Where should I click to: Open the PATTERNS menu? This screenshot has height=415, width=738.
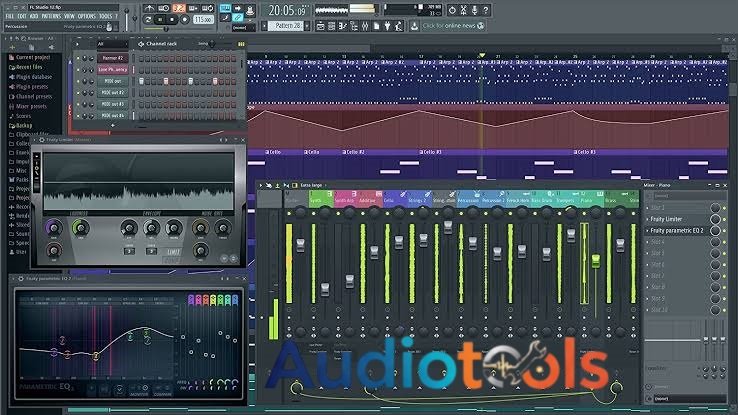point(51,16)
